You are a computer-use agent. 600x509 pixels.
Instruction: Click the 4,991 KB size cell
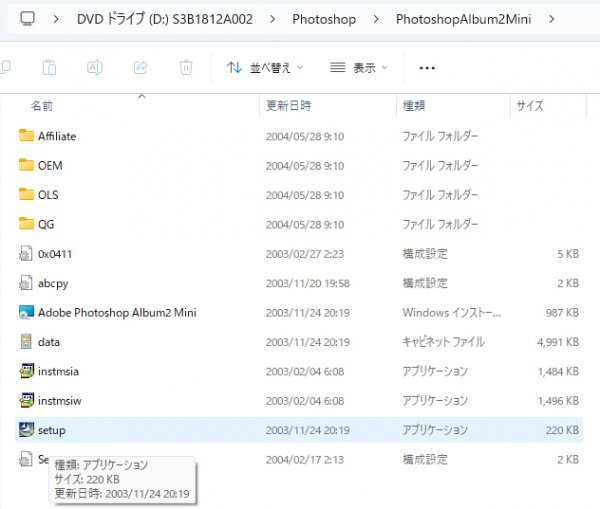point(558,342)
